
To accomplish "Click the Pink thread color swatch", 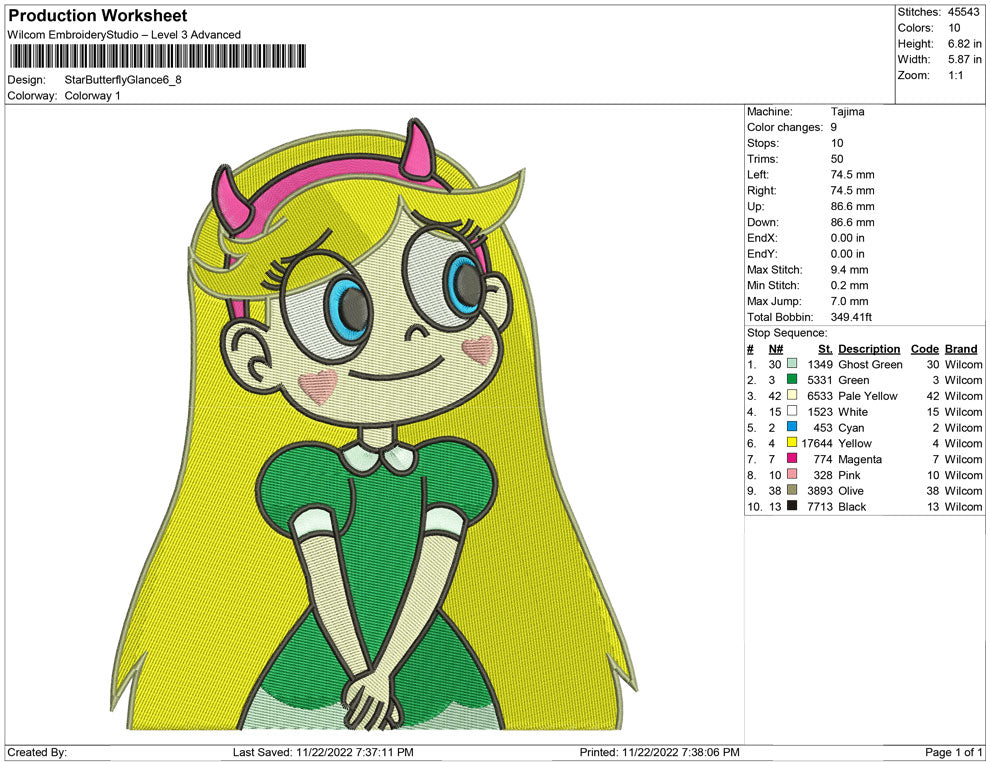I will 792,474.
